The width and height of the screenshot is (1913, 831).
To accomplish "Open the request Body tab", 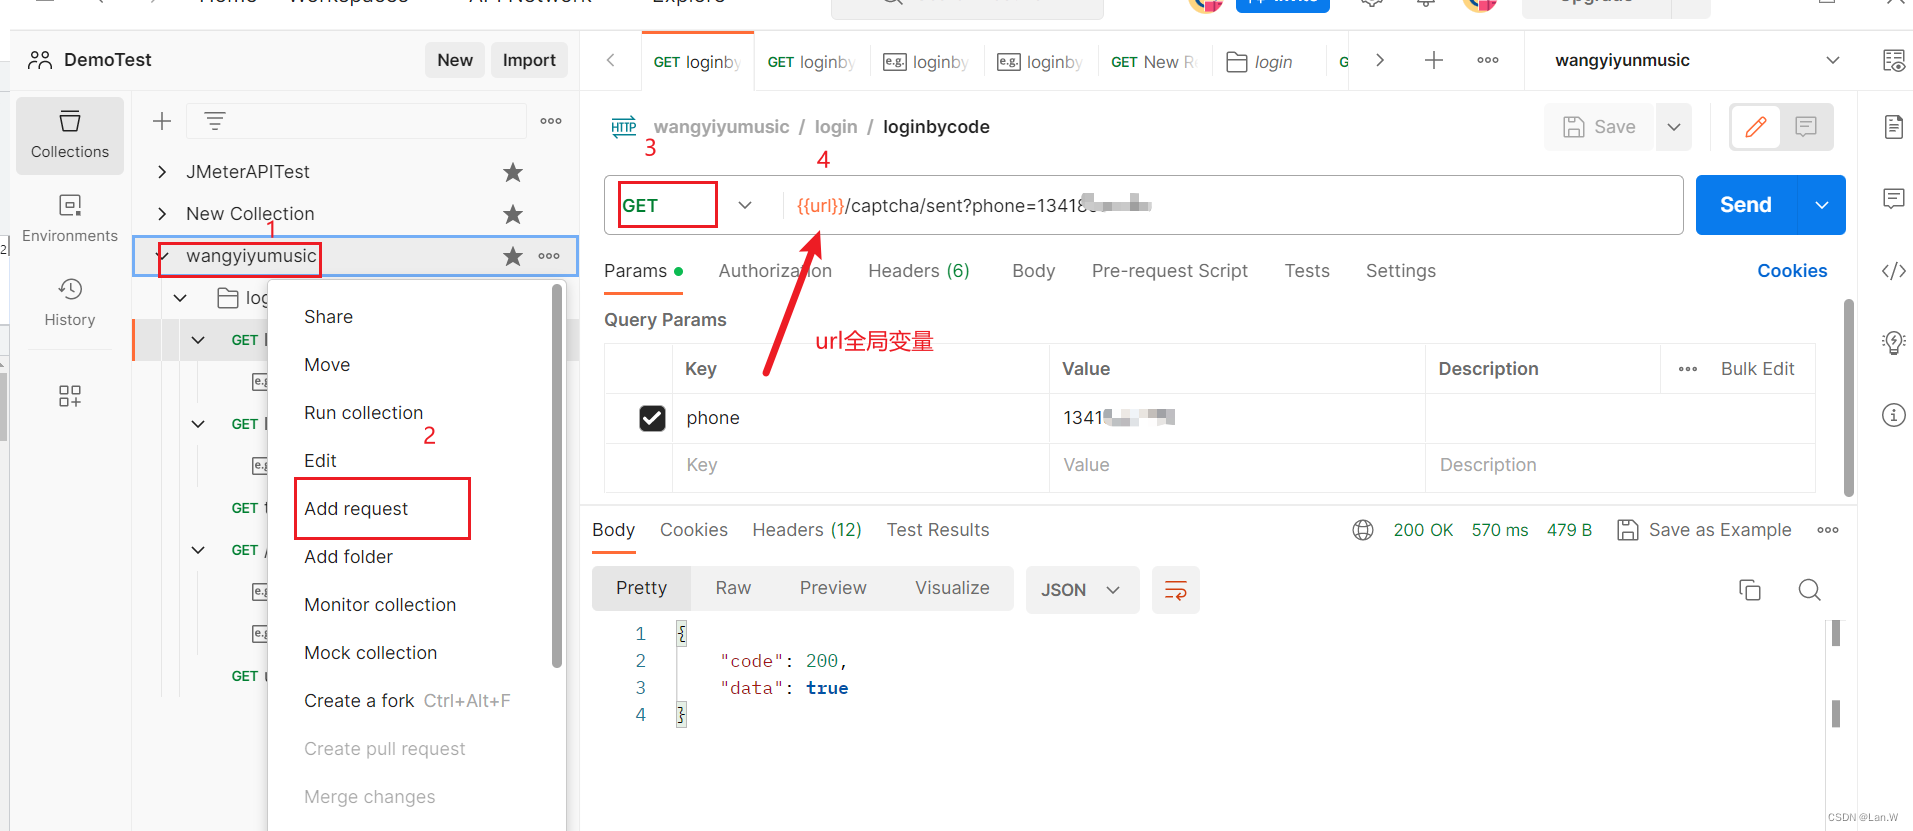I will [x=1033, y=271].
